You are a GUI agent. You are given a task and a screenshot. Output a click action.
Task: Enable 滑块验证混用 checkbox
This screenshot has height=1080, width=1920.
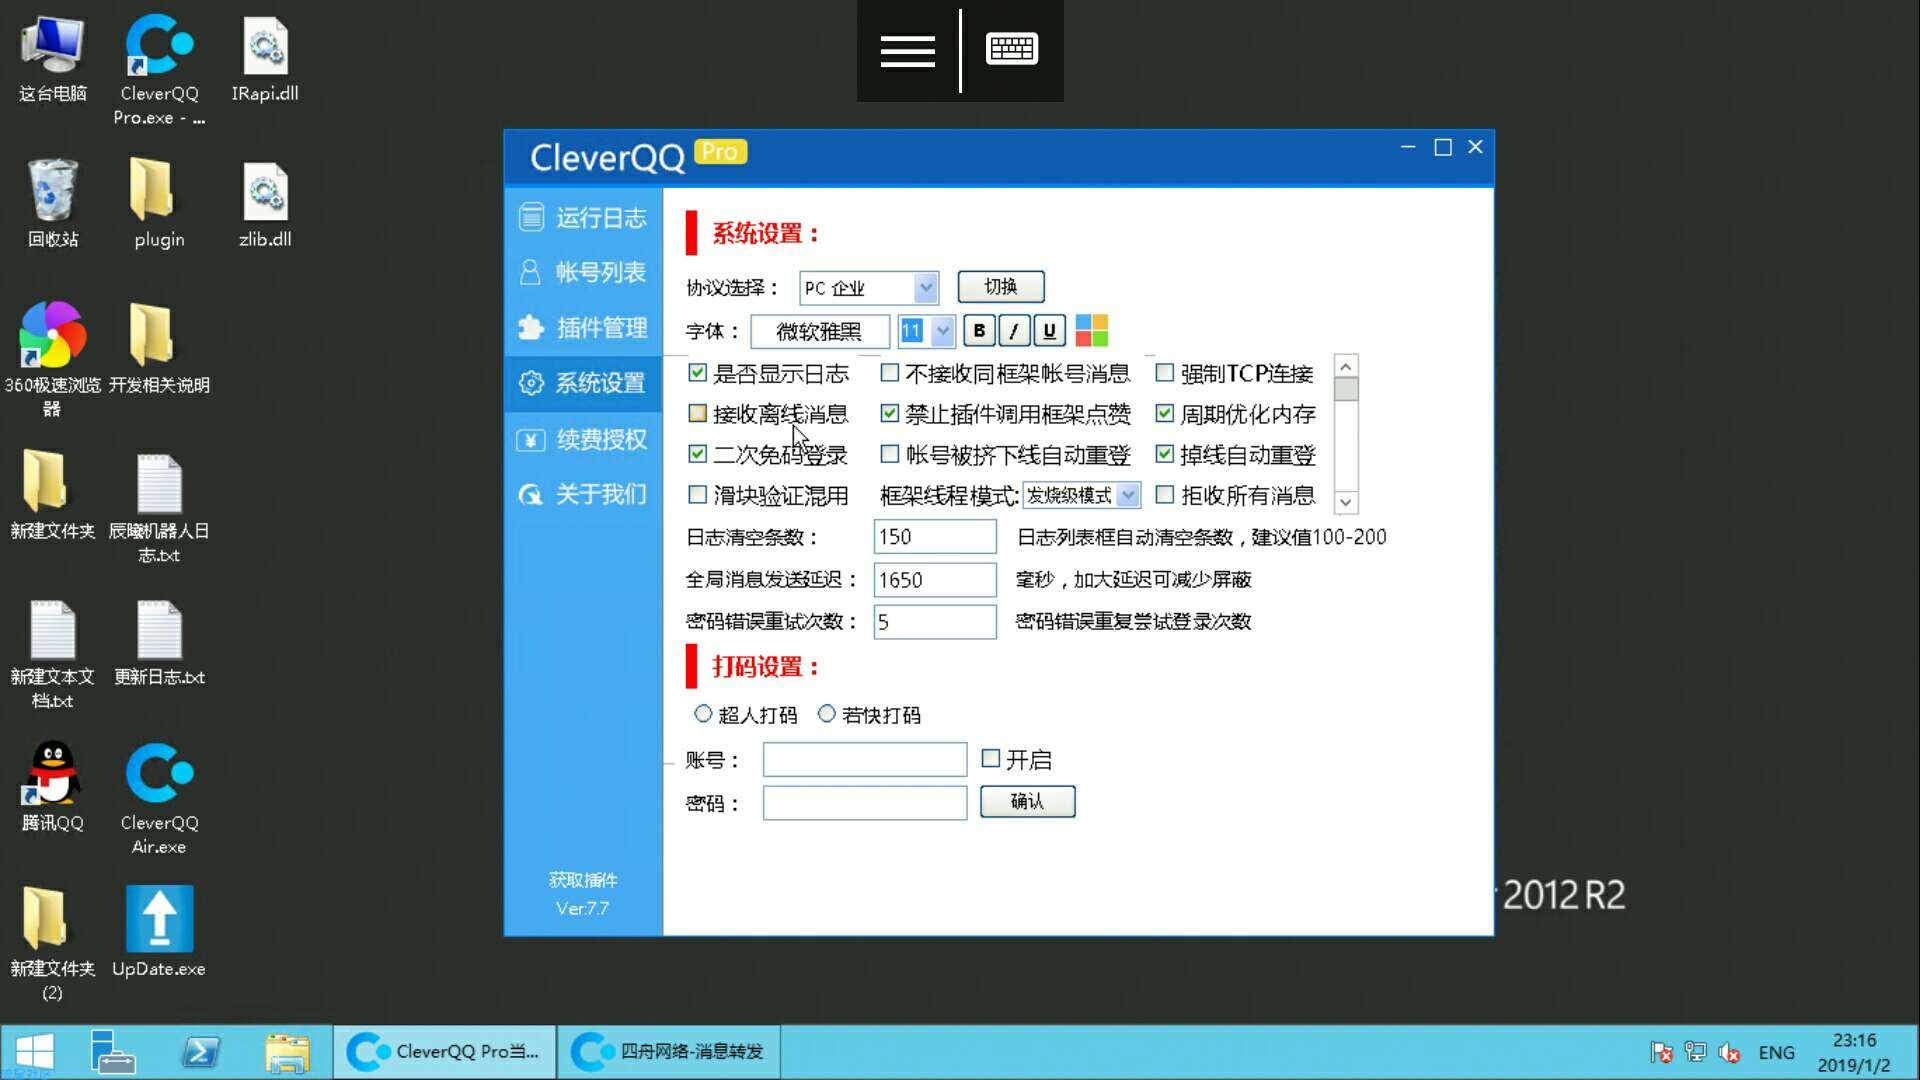click(x=698, y=494)
